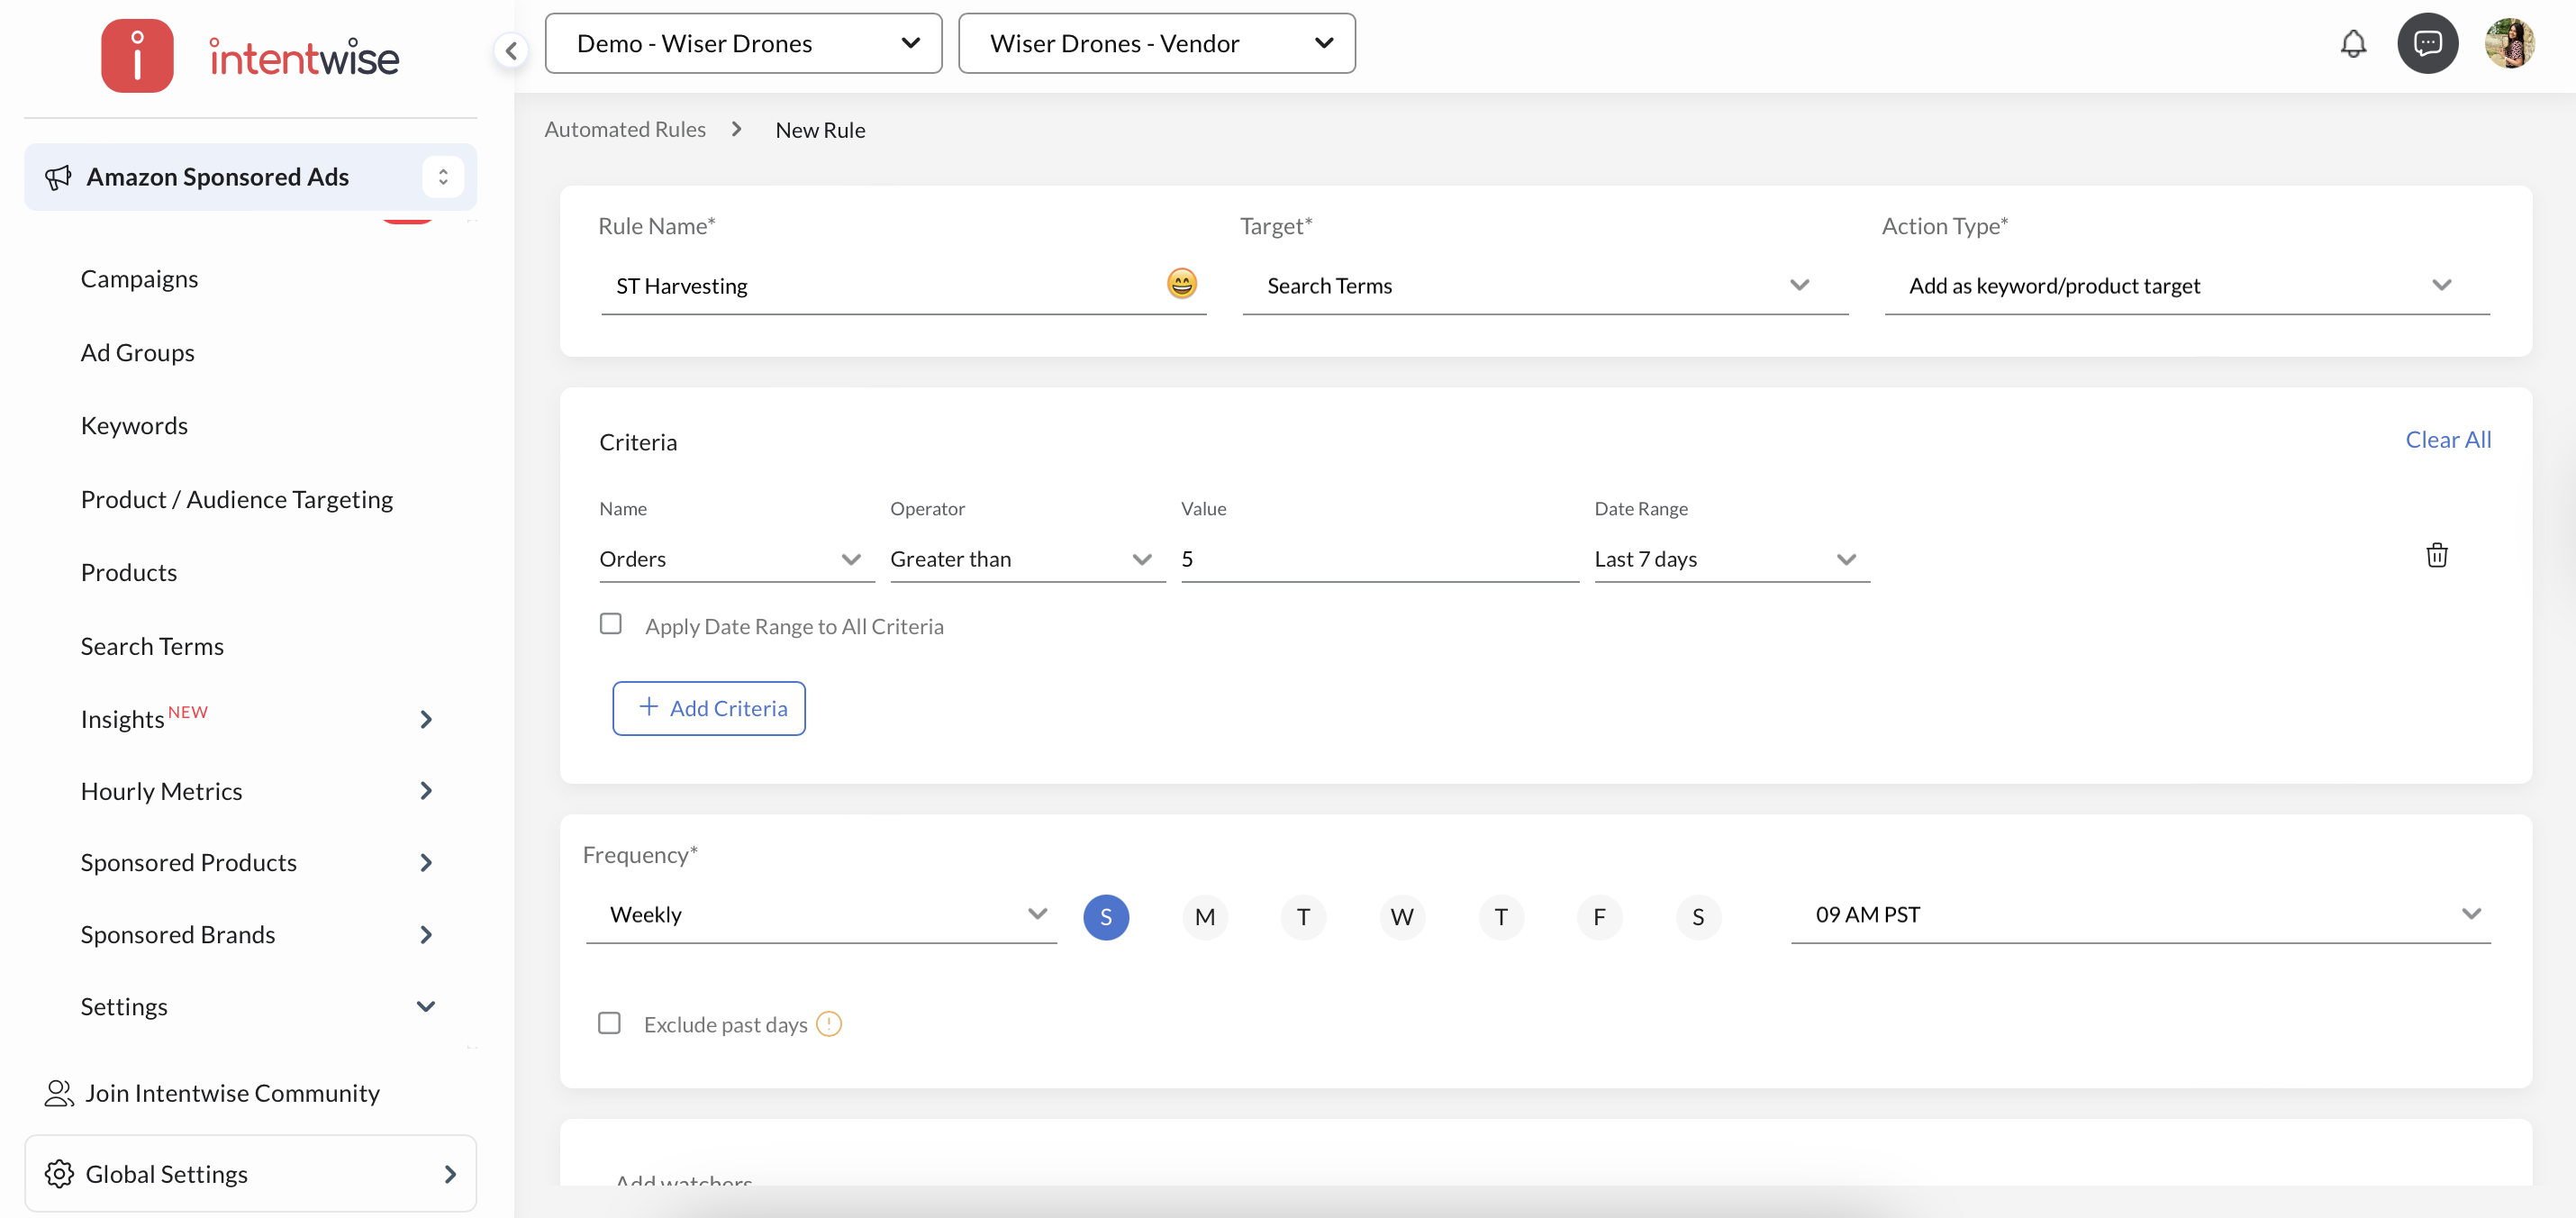Click the notification bell icon
2576x1218 pixels.
pyautogui.click(x=2353, y=44)
